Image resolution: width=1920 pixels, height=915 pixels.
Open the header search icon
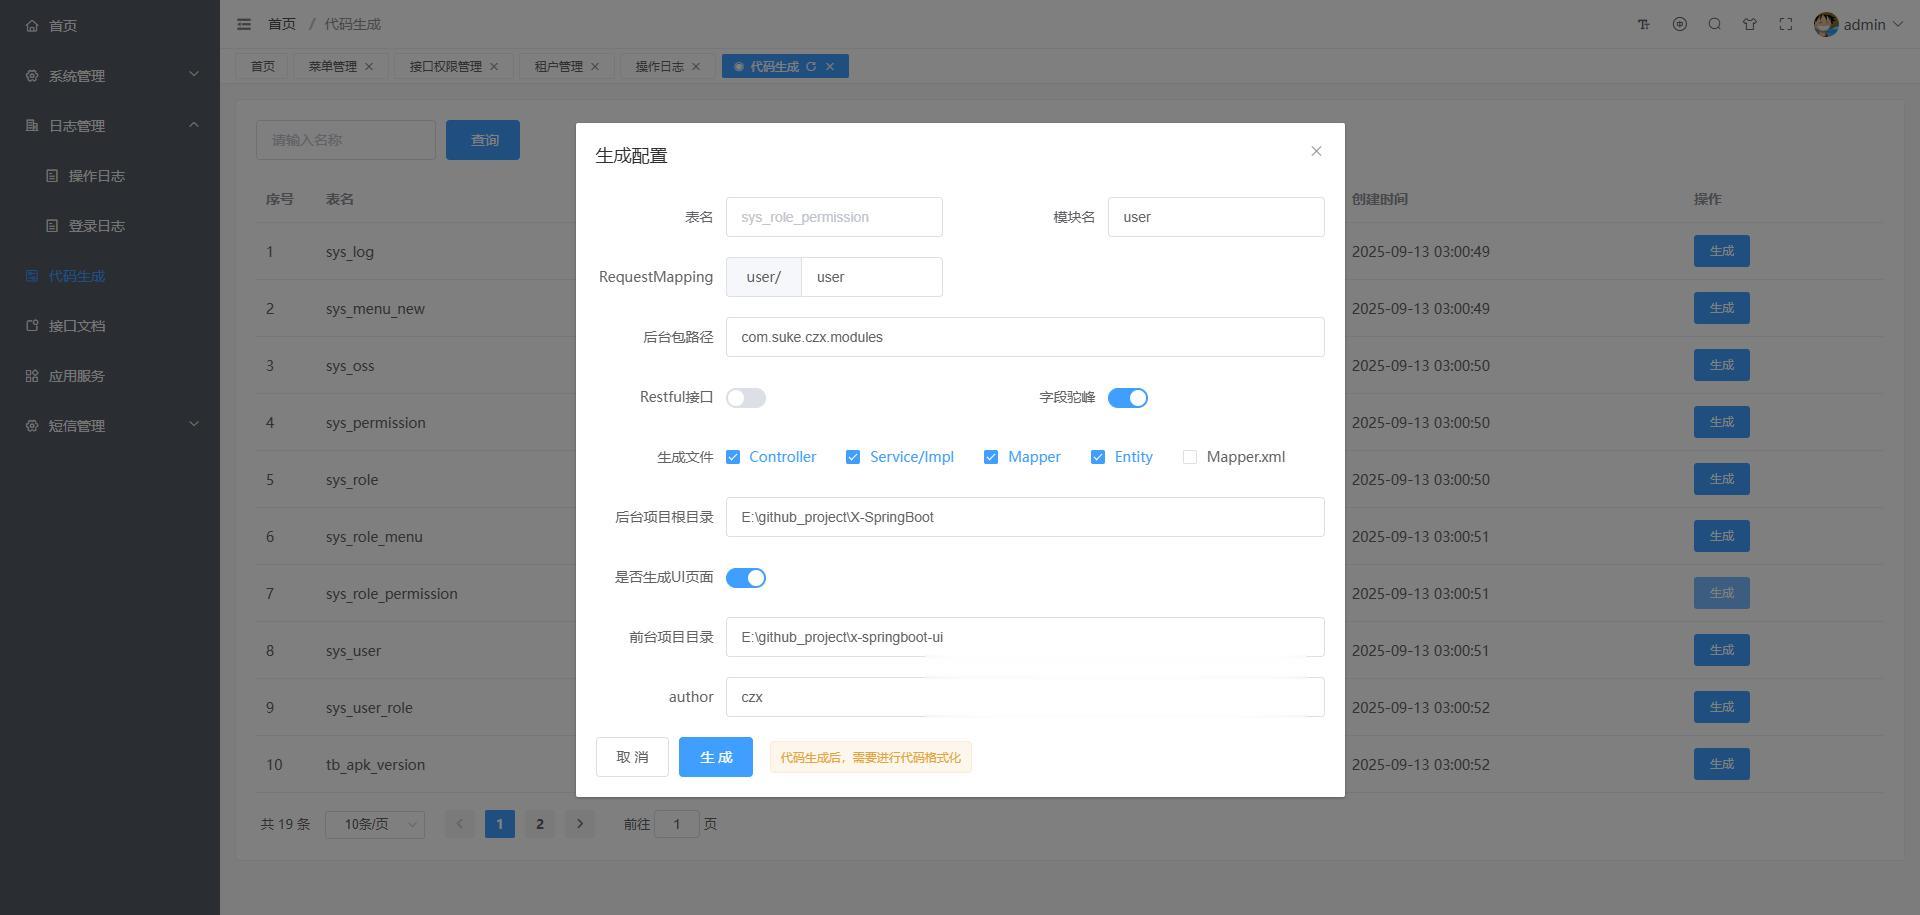(x=1714, y=24)
